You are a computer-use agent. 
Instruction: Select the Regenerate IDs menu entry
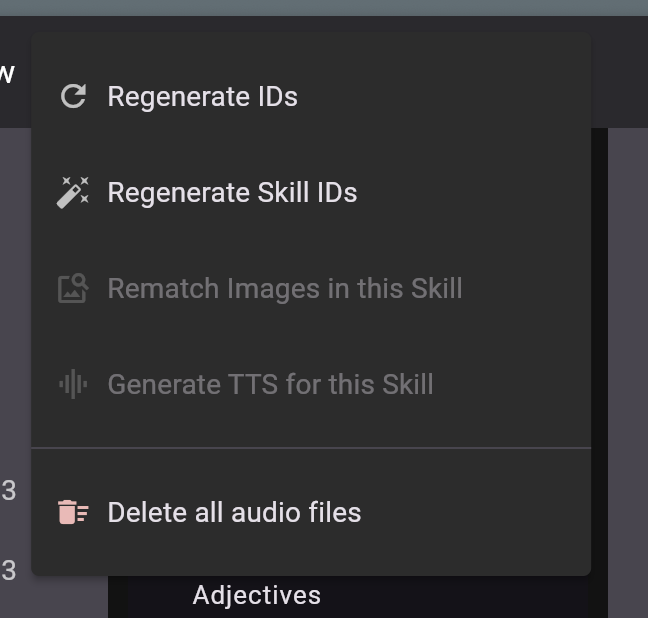202,96
